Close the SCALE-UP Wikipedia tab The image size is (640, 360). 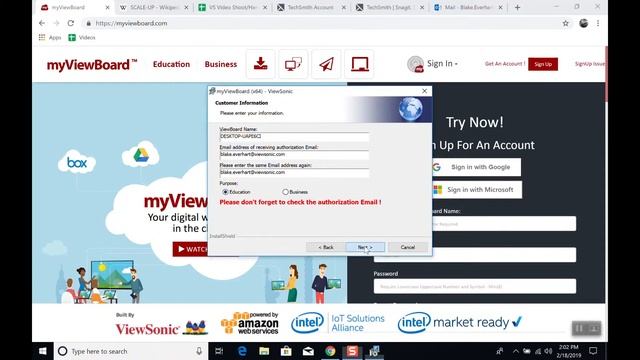coord(186,7)
